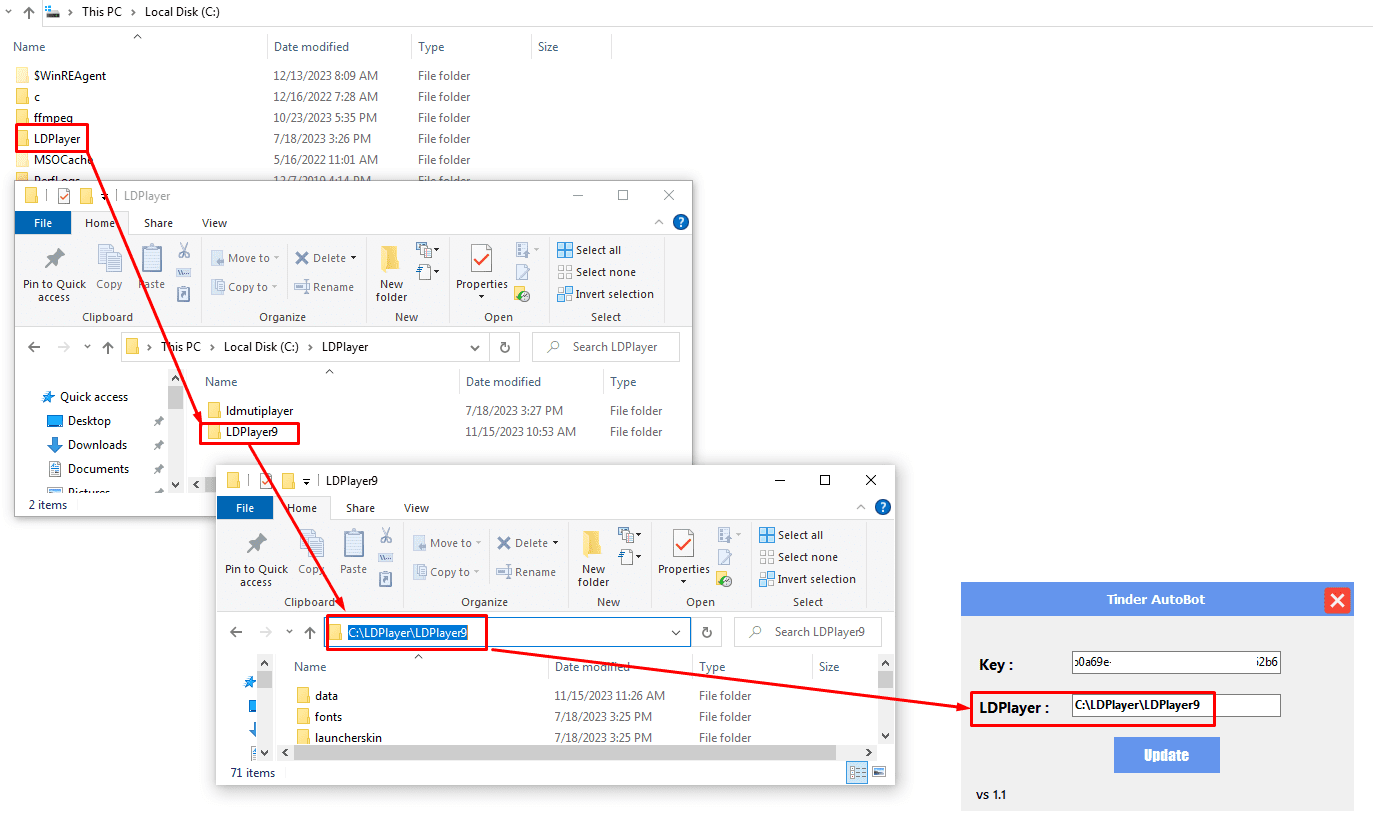Click Select all in the LDPlayer window
Viewport: 1373px width, 824px height.
pyautogui.click(x=589, y=250)
